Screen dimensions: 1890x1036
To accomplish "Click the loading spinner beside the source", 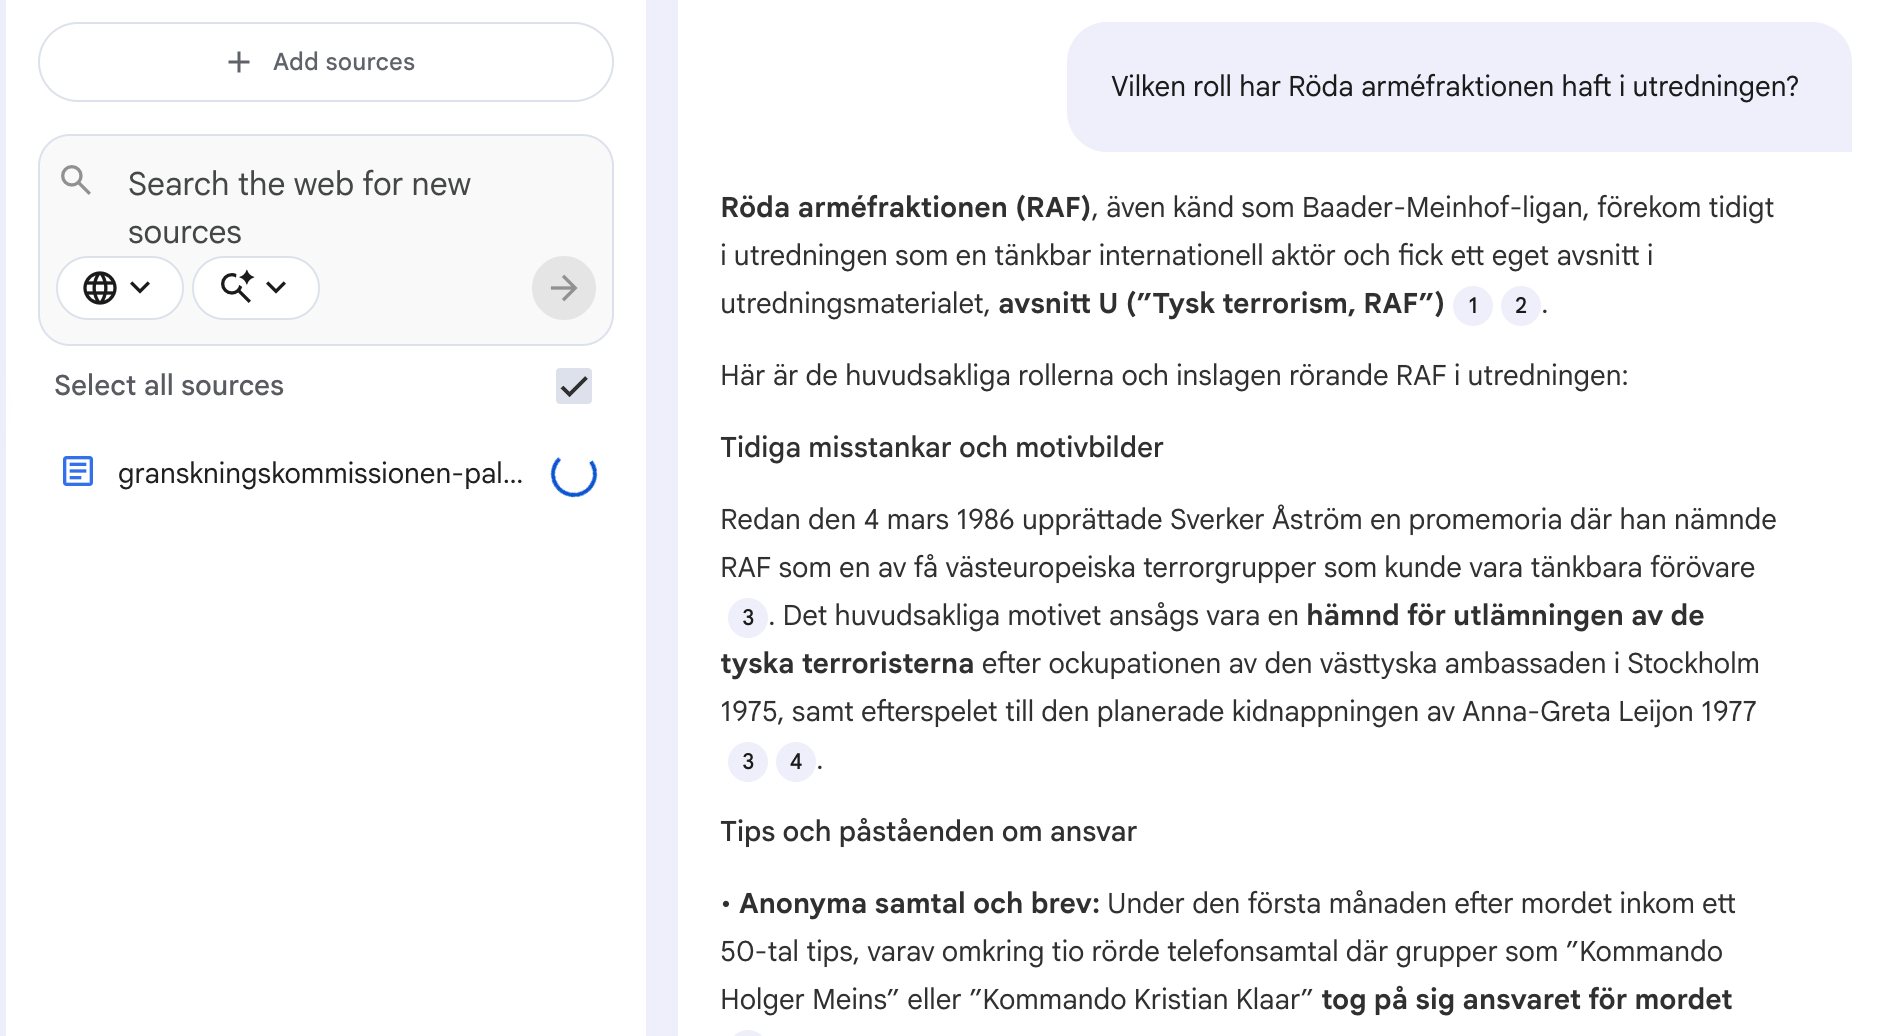I will click(x=573, y=474).
